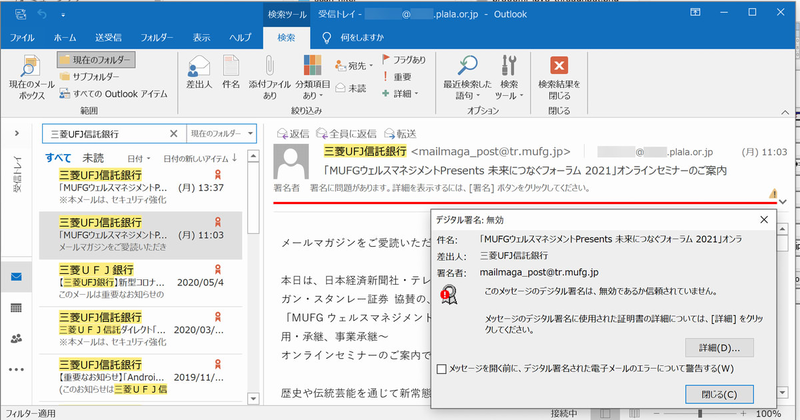This screenshot has height=420, width=800.
Task: Open People view in navigation bar
Action: click(x=16, y=338)
